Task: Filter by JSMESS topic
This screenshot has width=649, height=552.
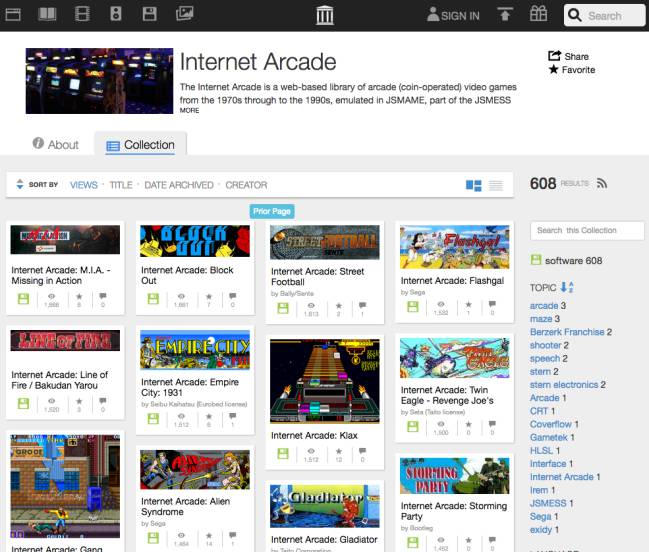Action: point(548,503)
